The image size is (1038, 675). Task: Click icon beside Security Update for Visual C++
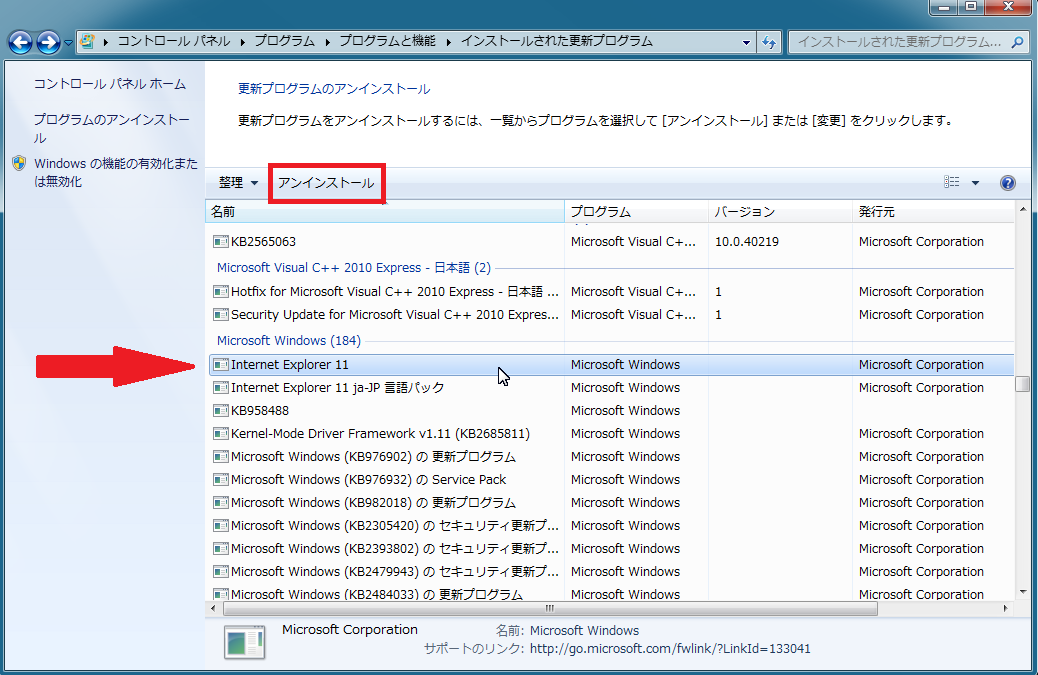(x=220, y=314)
